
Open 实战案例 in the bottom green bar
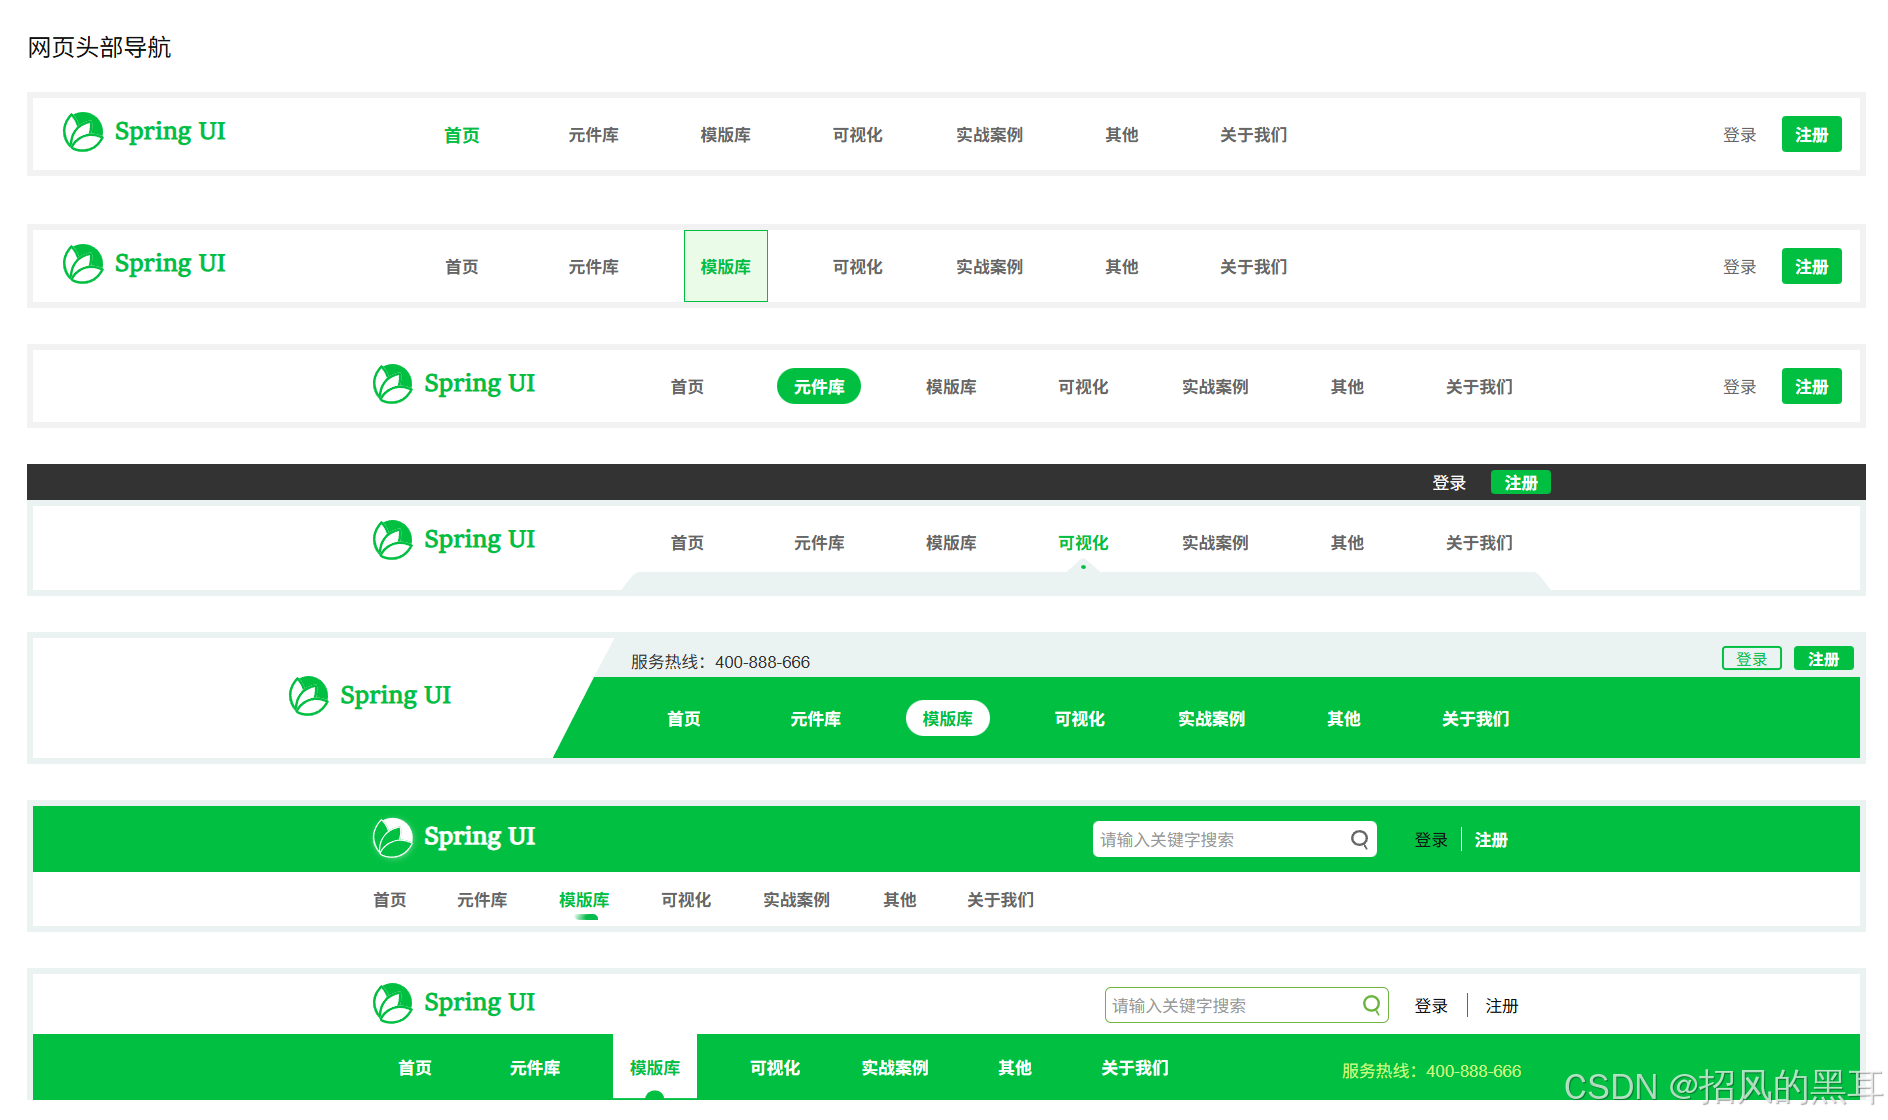[x=895, y=1068]
